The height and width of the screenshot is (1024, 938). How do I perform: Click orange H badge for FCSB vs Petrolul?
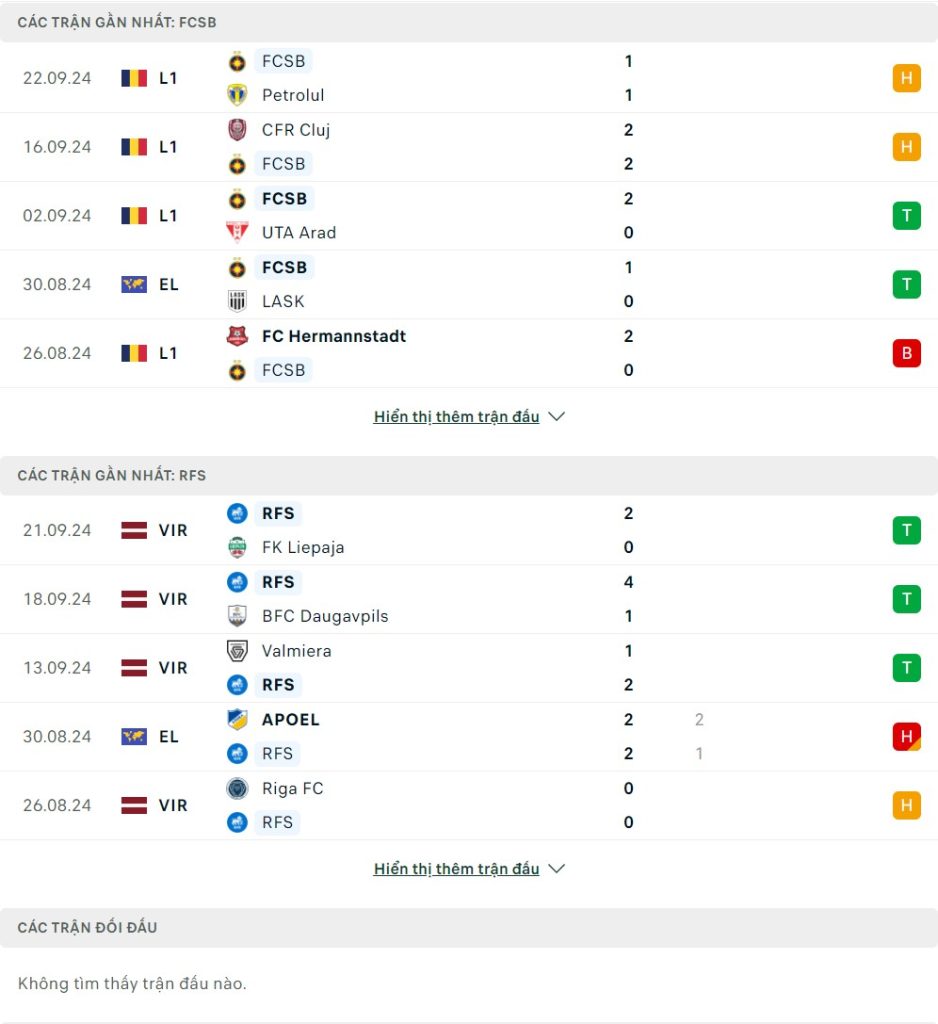(x=906, y=78)
